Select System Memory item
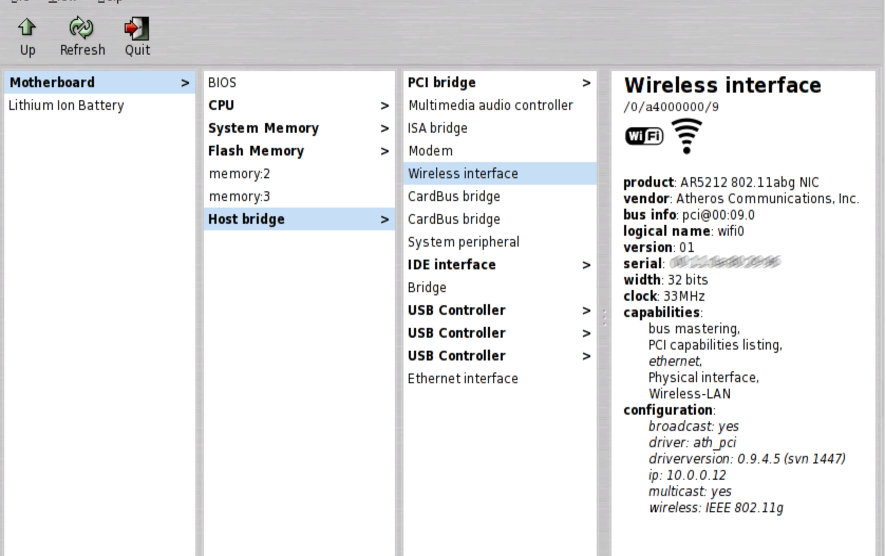Viewport: 886px width, 556px height. click(299, 128)
